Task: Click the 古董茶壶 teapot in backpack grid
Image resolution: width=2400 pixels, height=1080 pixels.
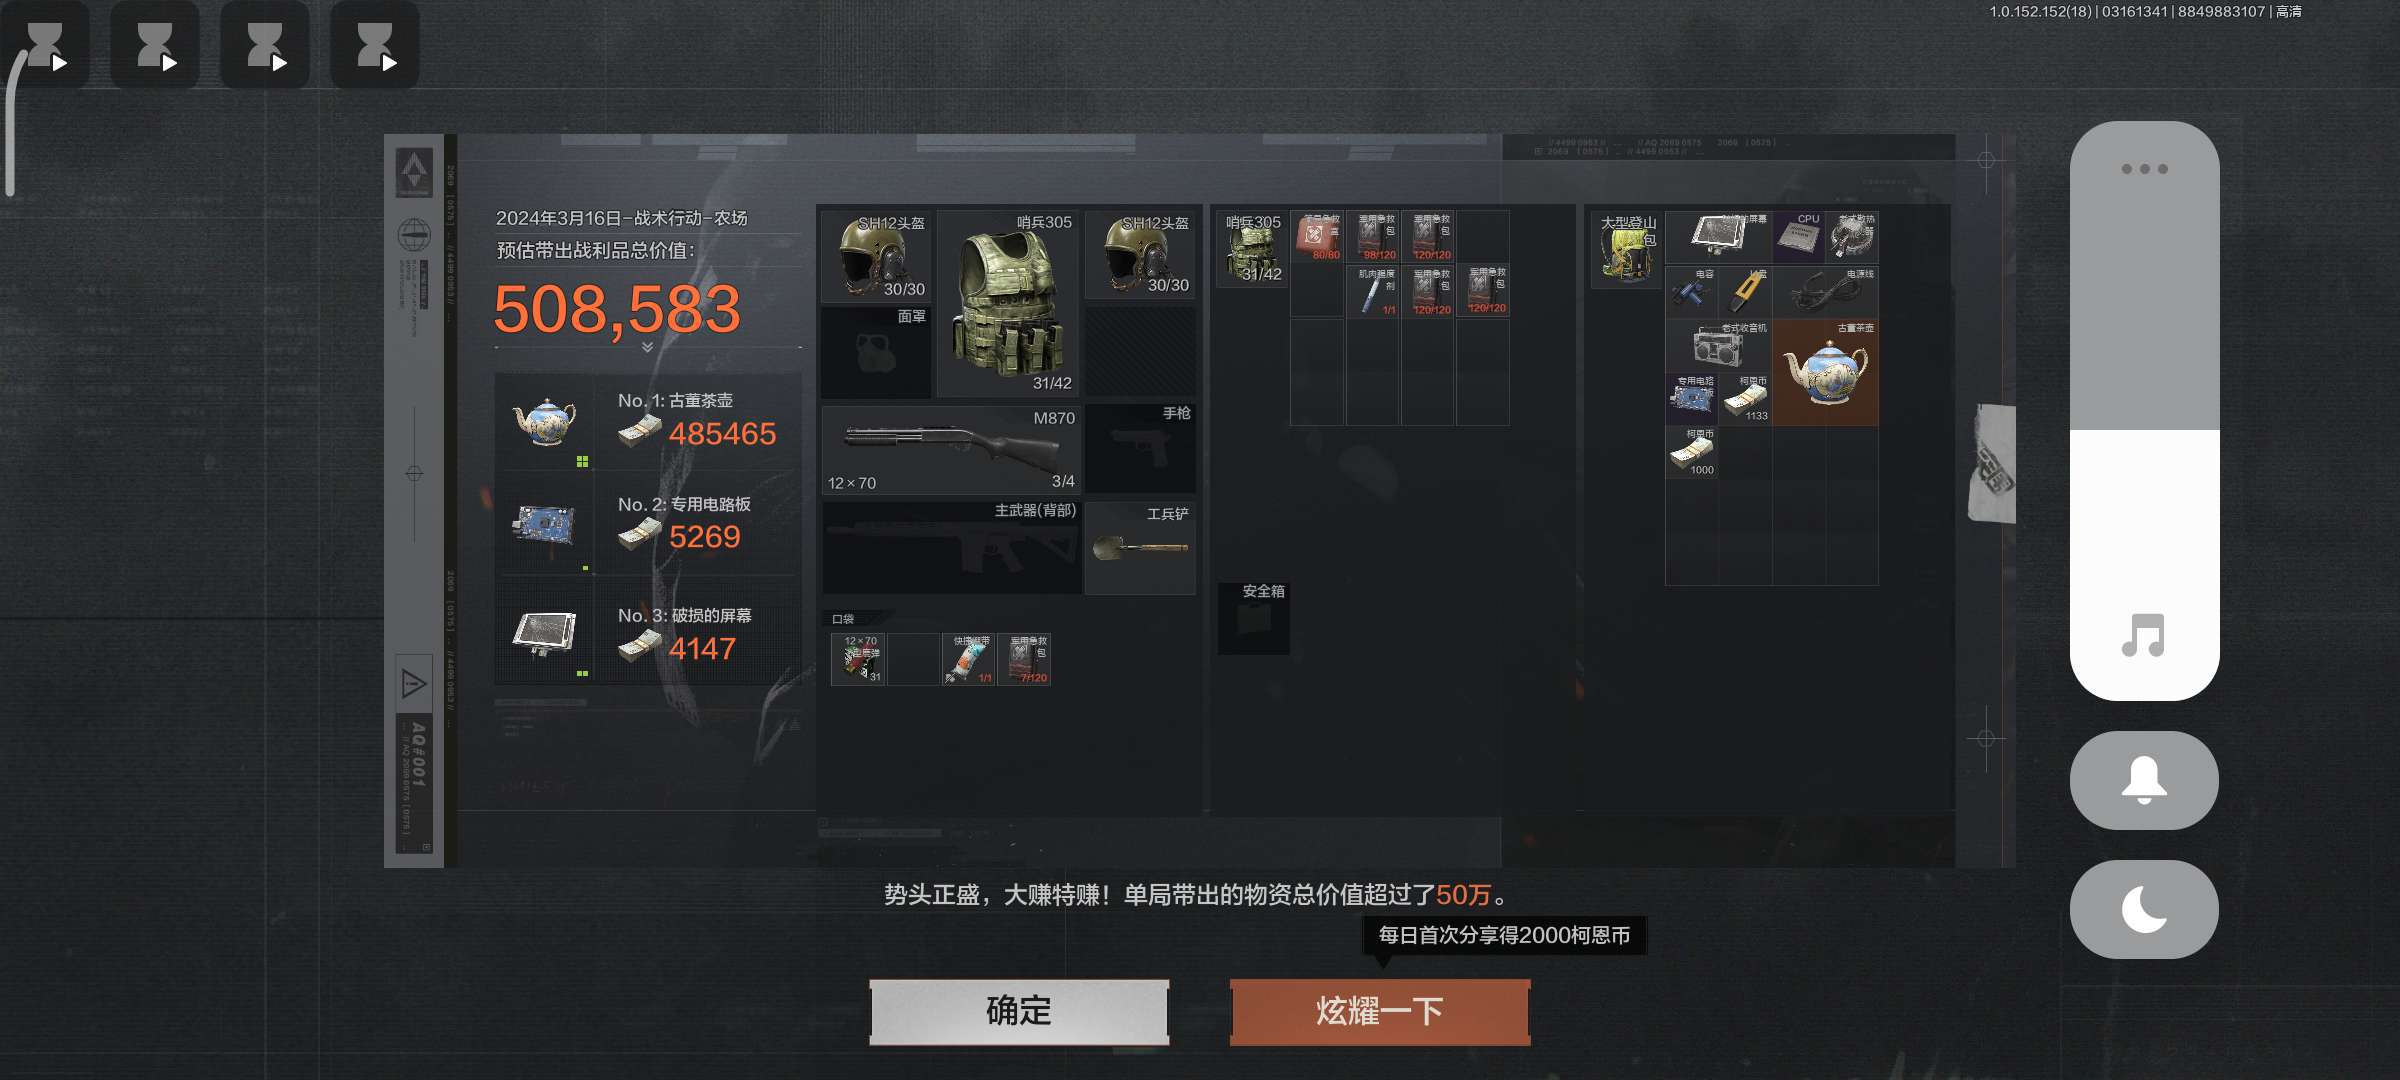Action: tap(1825, 372)
